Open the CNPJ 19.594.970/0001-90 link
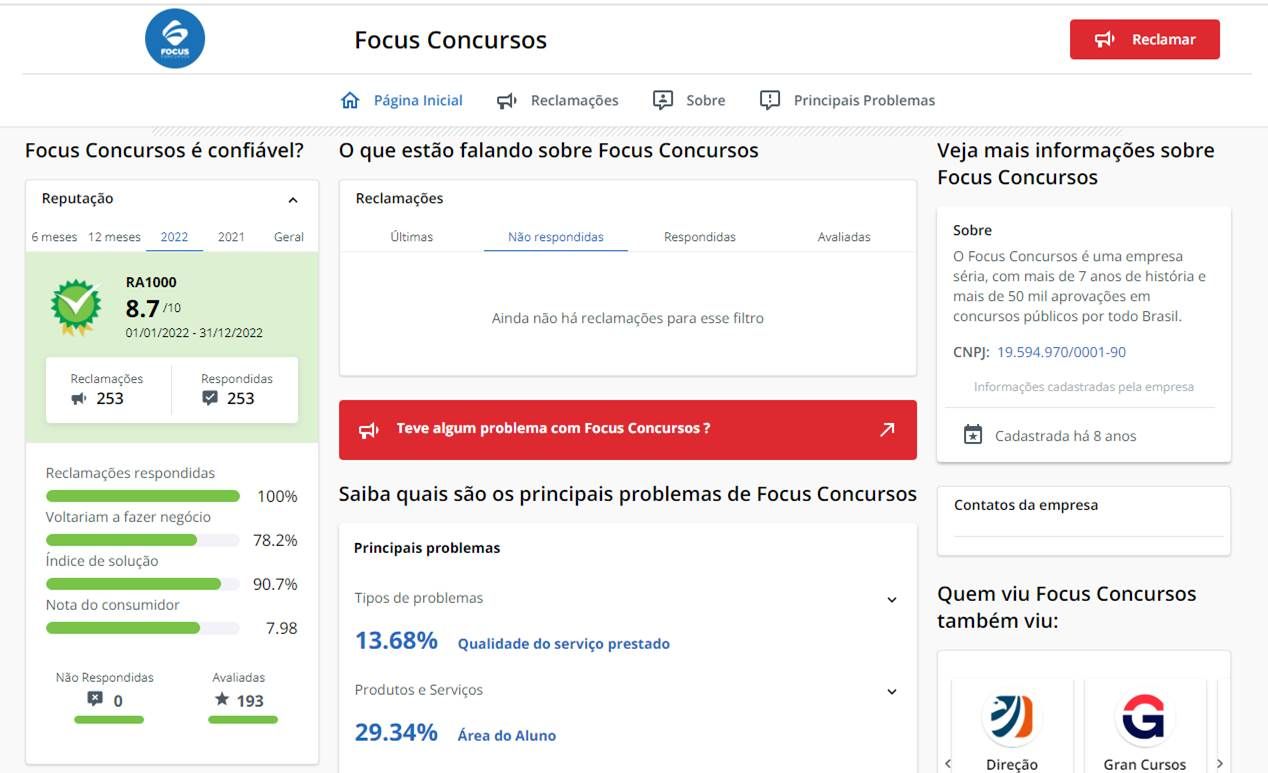This screenshot has height=773, width=1268. [1061, 352]
